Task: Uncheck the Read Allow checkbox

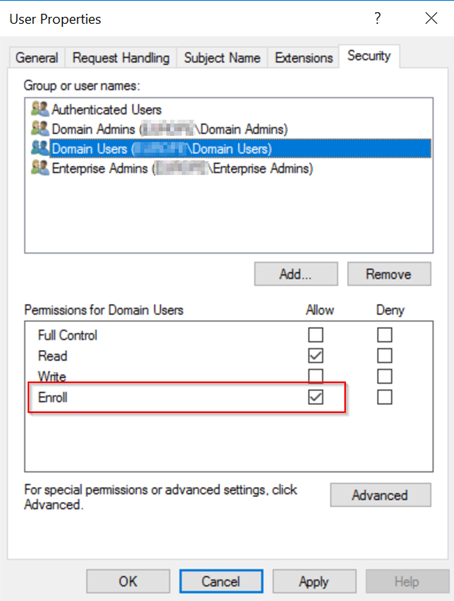Action: click(316, 356)
